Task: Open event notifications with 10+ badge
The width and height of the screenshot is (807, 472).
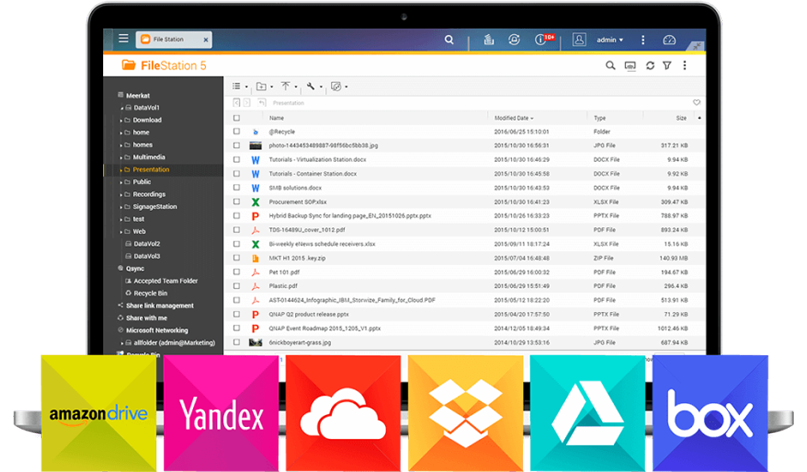Action: click(544, 39)
